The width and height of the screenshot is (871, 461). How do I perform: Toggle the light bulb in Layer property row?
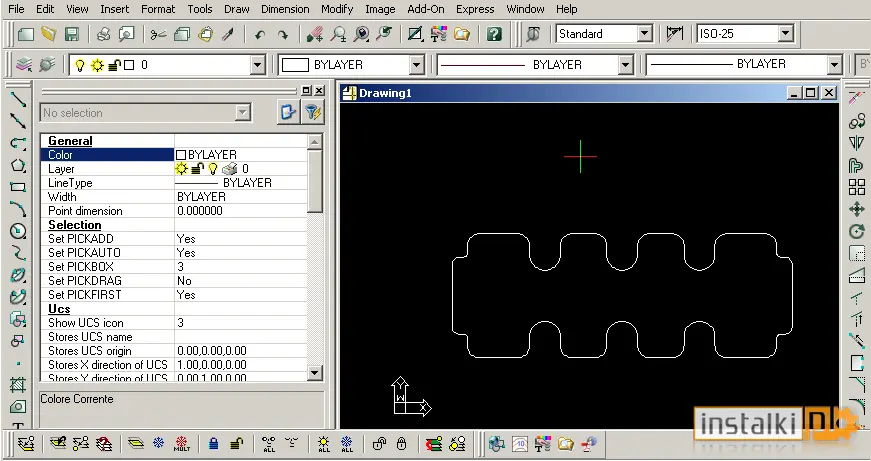tap(213, 169)
